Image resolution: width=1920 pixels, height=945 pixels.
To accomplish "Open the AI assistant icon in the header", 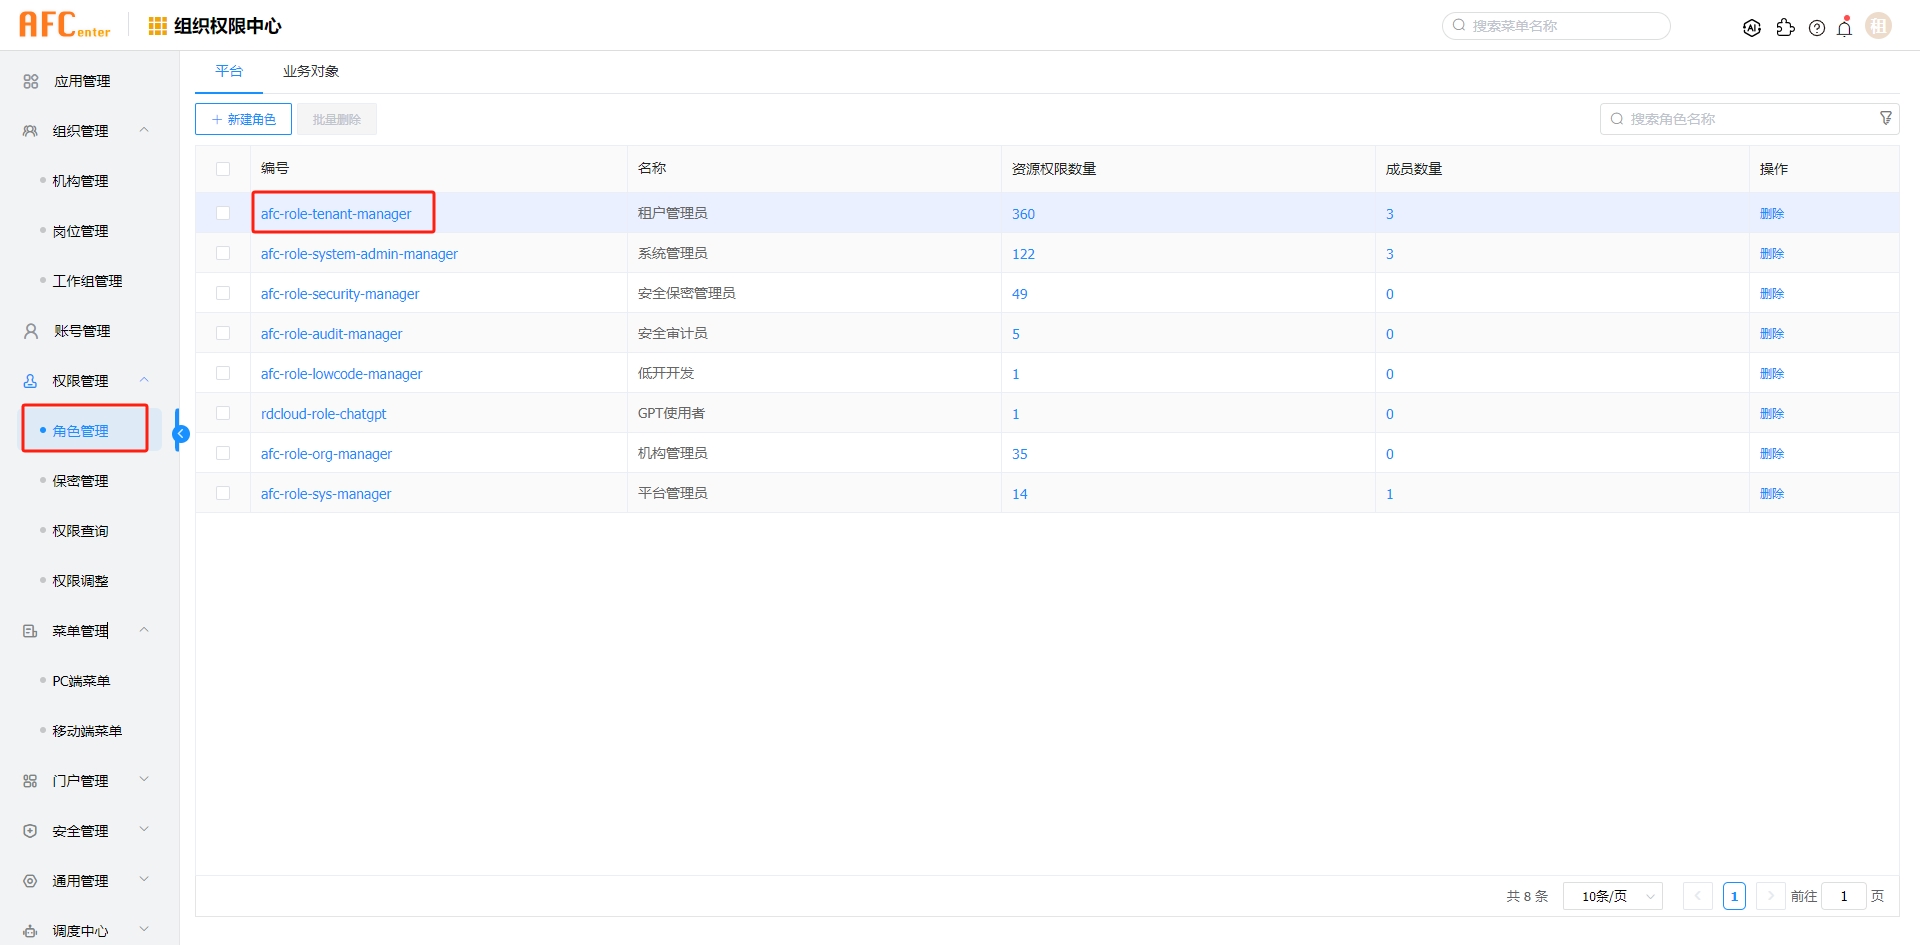I will [1752, 27].
